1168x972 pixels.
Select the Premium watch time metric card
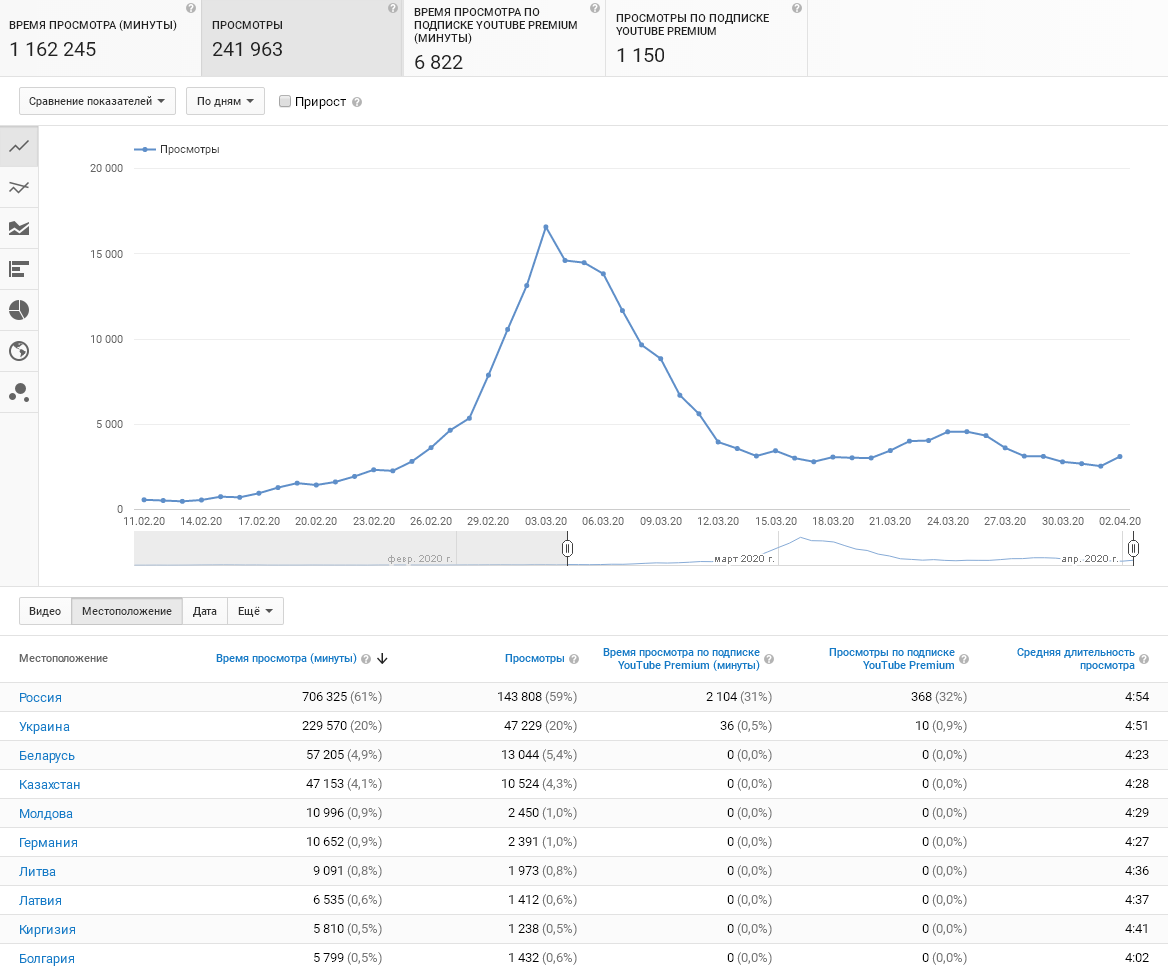504,38
